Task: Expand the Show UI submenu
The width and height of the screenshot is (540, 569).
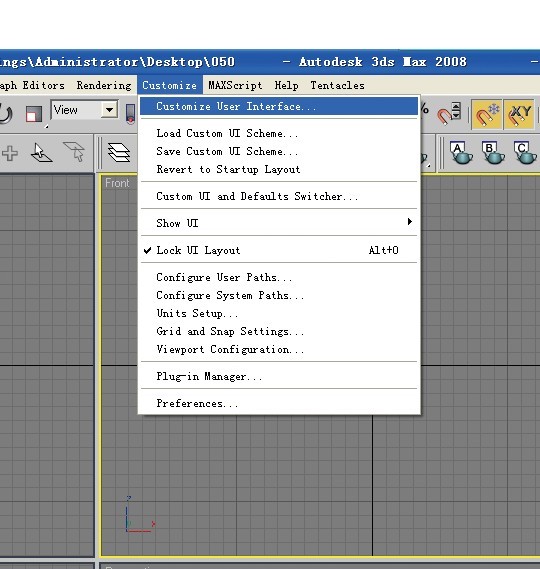Action: [x=279, y=223]
